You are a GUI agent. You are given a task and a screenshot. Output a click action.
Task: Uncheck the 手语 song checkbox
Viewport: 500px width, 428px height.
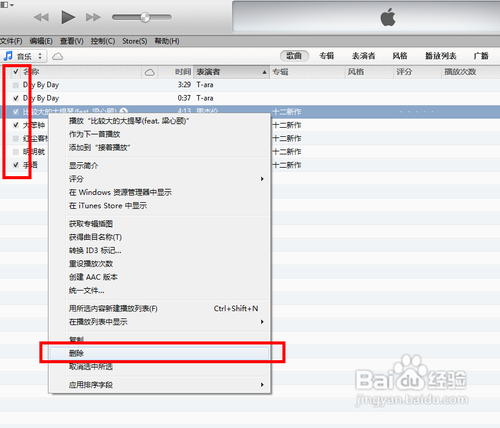pyautogui.click(x=16, y=165)
